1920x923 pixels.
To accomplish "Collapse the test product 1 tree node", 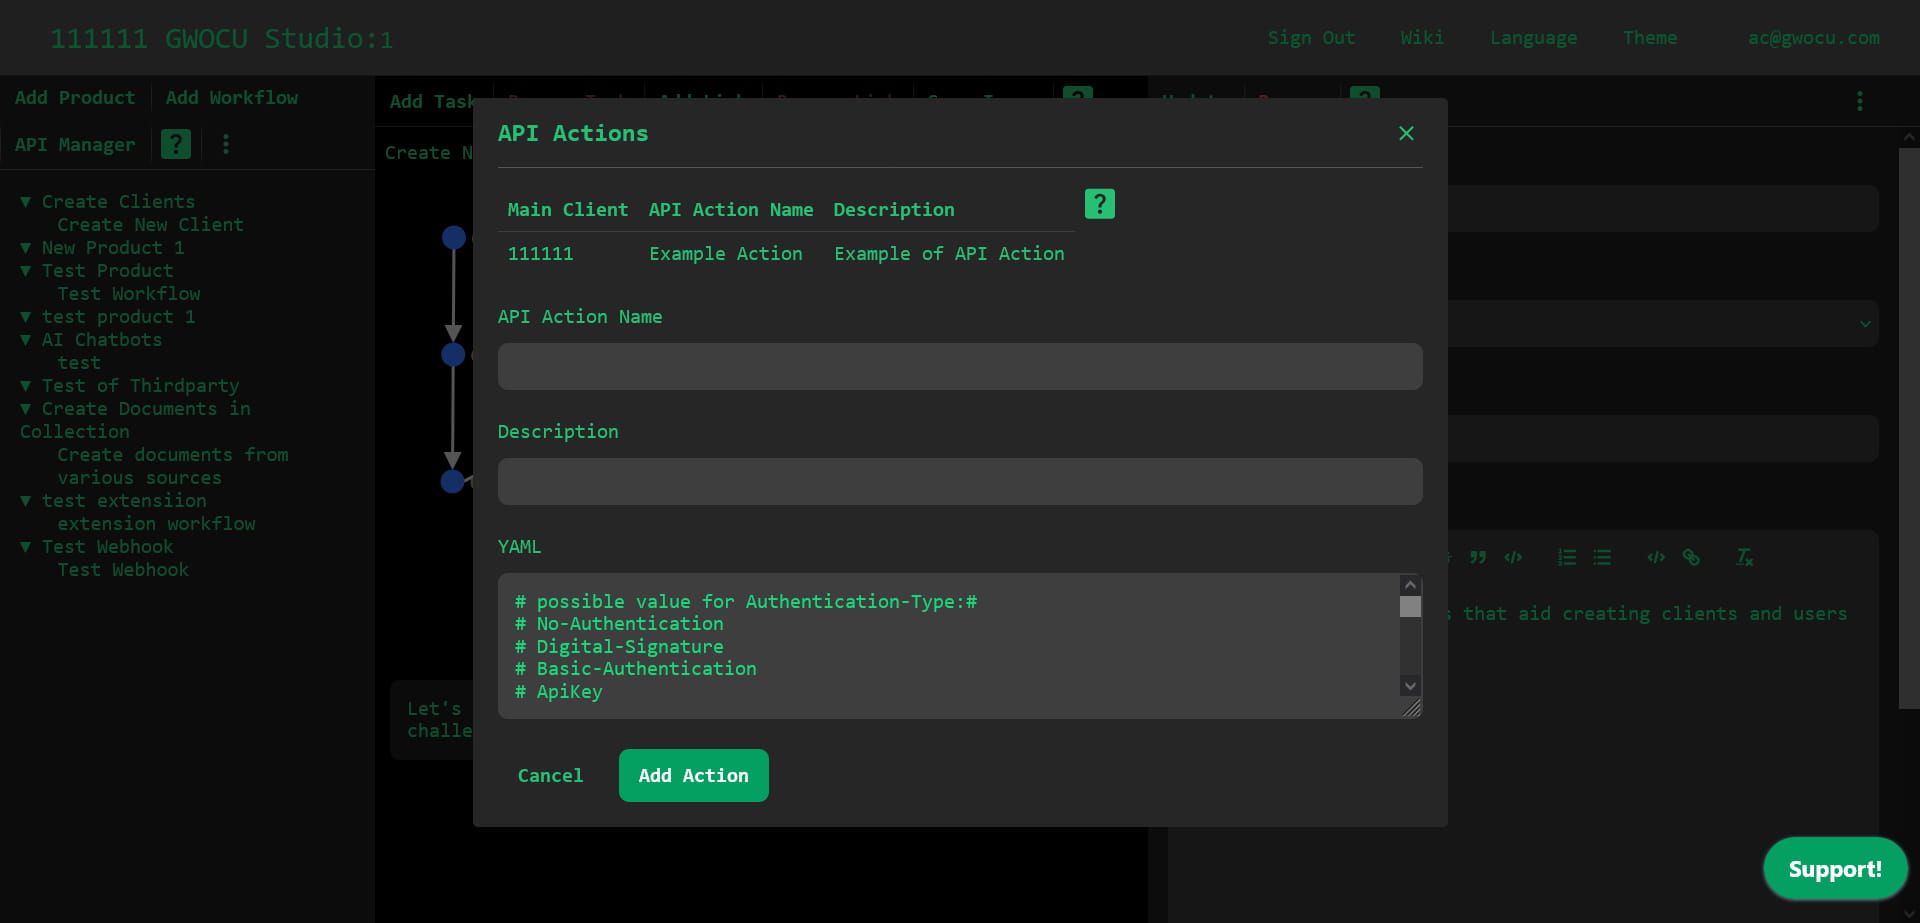I will point(26,317).
